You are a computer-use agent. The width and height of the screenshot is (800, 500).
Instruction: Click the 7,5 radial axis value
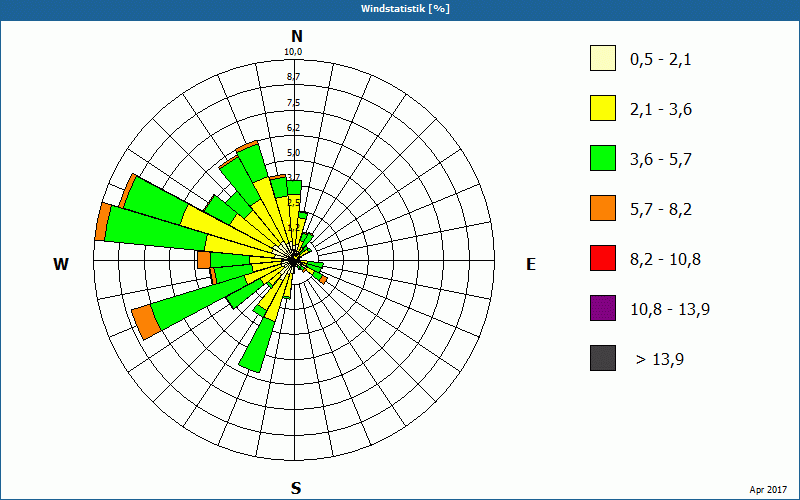(293, 103)
